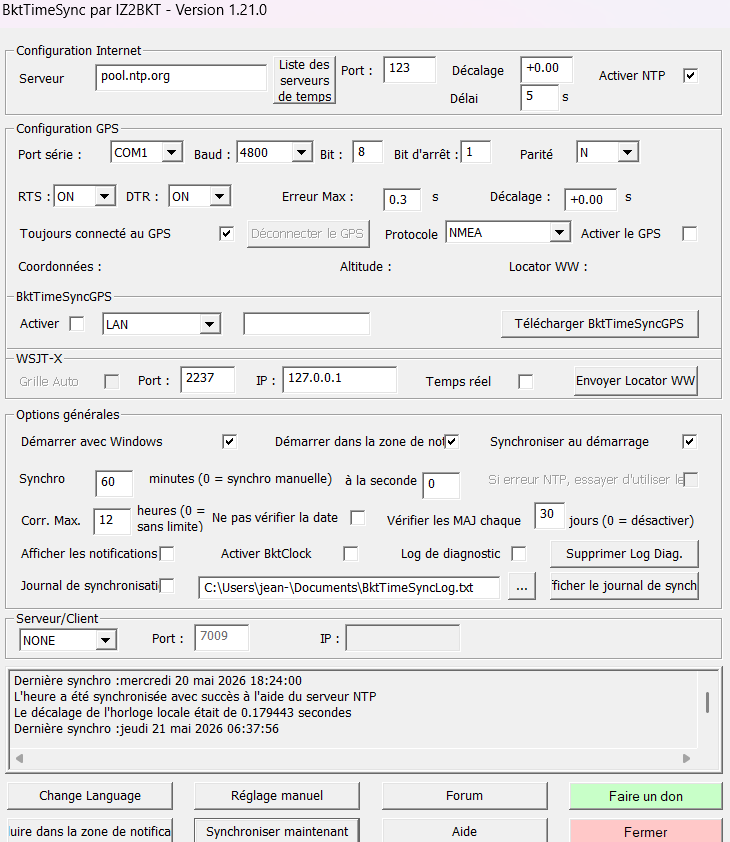
Task: Click the 'Dernière synchro :jeudi 21 mai' line
Action: point(146,729)
